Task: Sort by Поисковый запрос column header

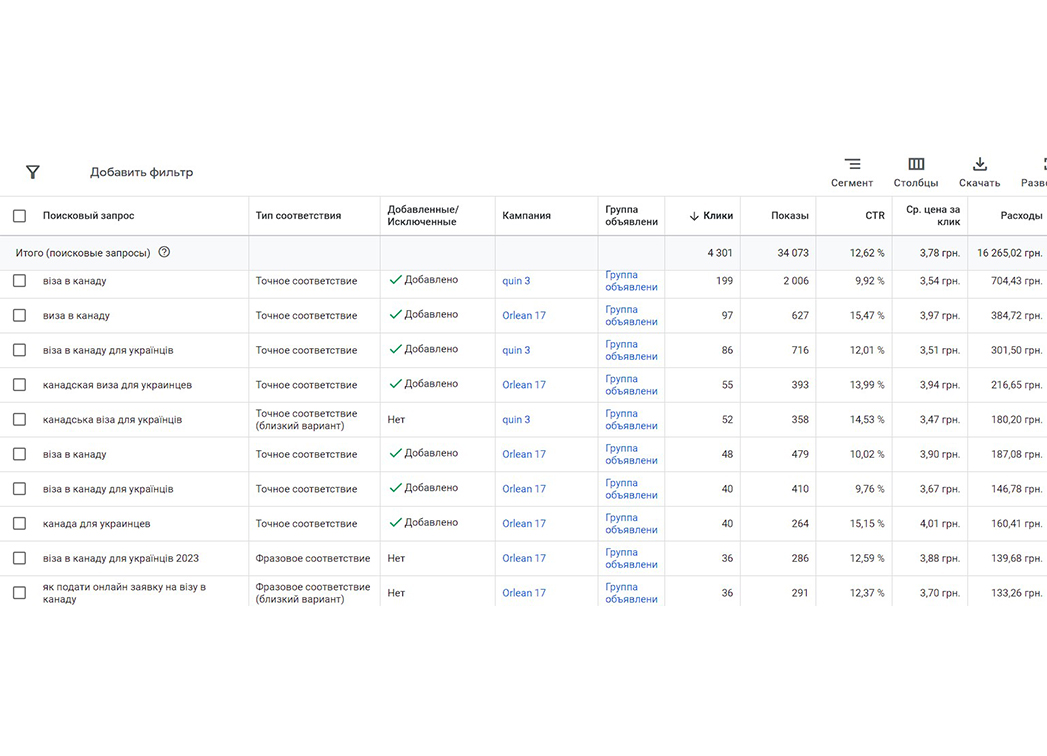Action: 88,216
